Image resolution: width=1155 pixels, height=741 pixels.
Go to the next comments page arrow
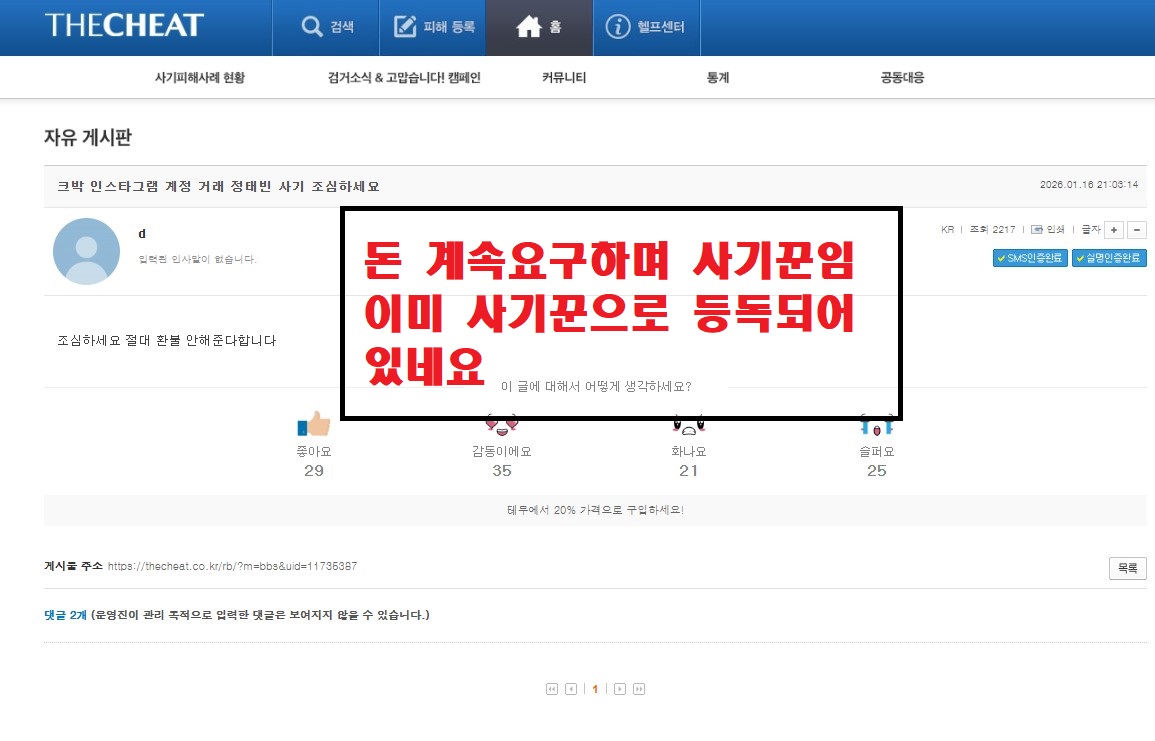[x=620, y=689]
